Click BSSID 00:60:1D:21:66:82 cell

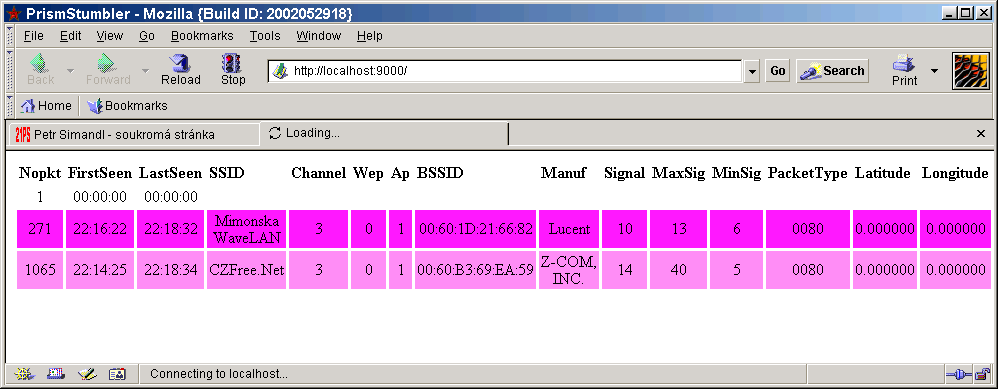click(x=475, y=229)
